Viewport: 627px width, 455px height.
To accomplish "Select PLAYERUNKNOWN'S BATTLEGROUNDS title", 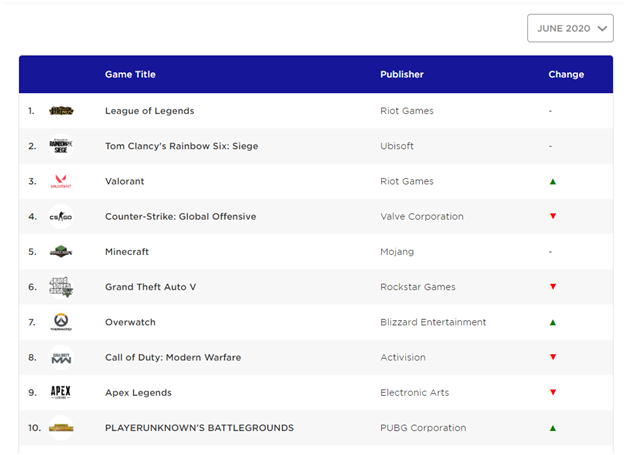I will coord(200,427).
